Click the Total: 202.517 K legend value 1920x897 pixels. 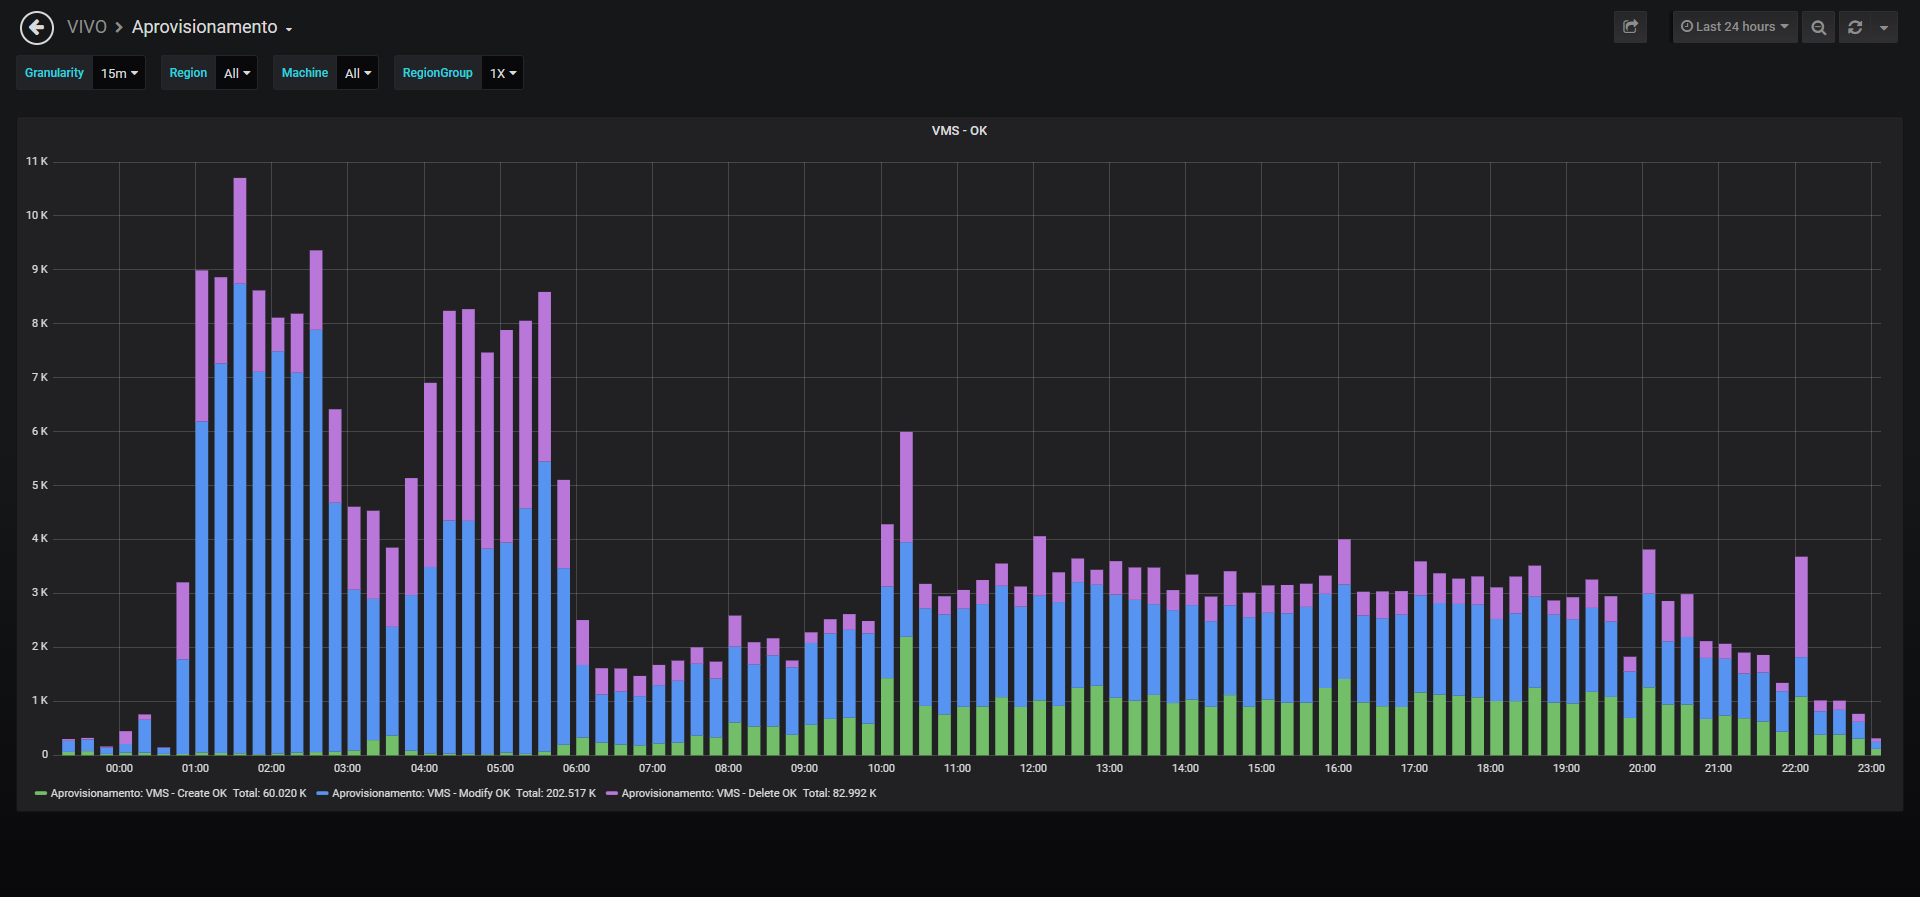(556, 794)
